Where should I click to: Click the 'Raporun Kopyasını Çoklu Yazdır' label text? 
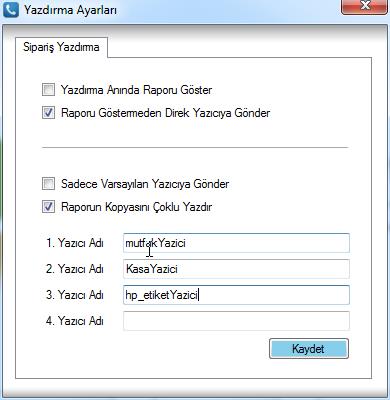coord(137,207)
